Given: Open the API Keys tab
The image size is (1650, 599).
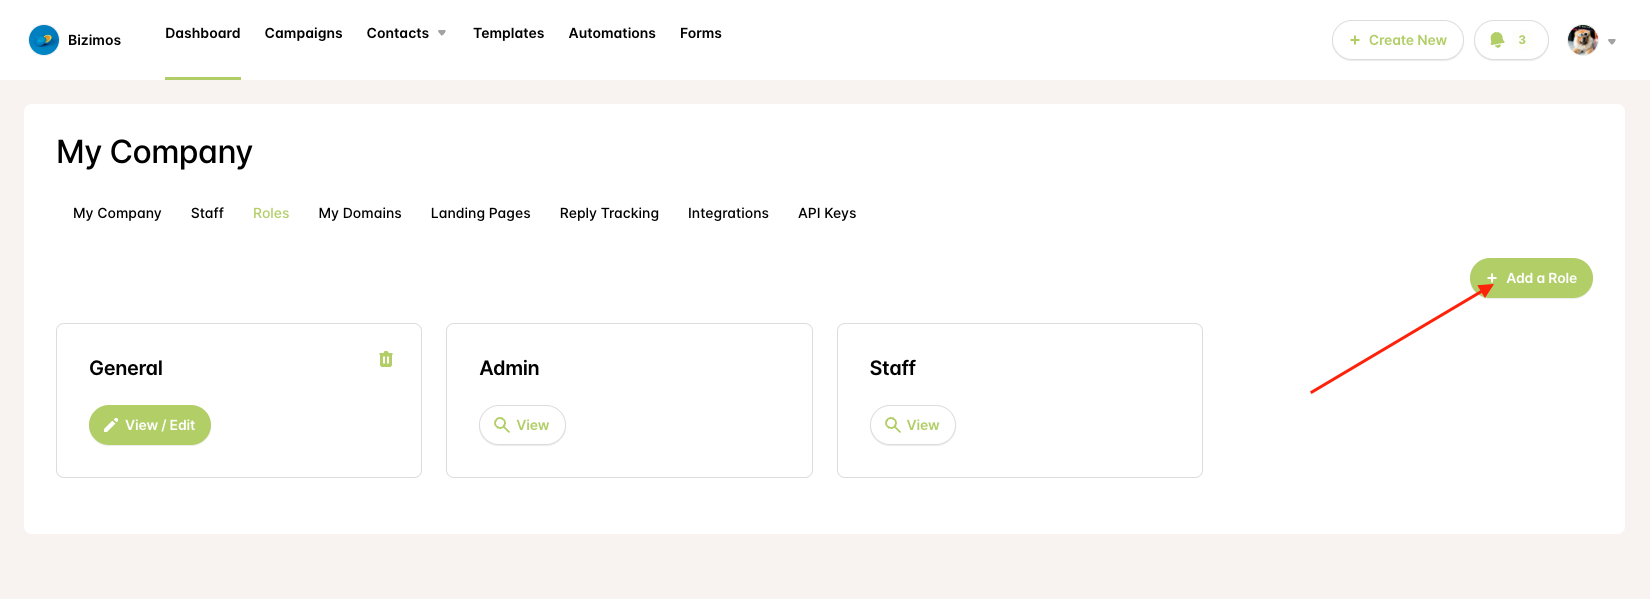Looking at the screenshot, I should (827, 213).
